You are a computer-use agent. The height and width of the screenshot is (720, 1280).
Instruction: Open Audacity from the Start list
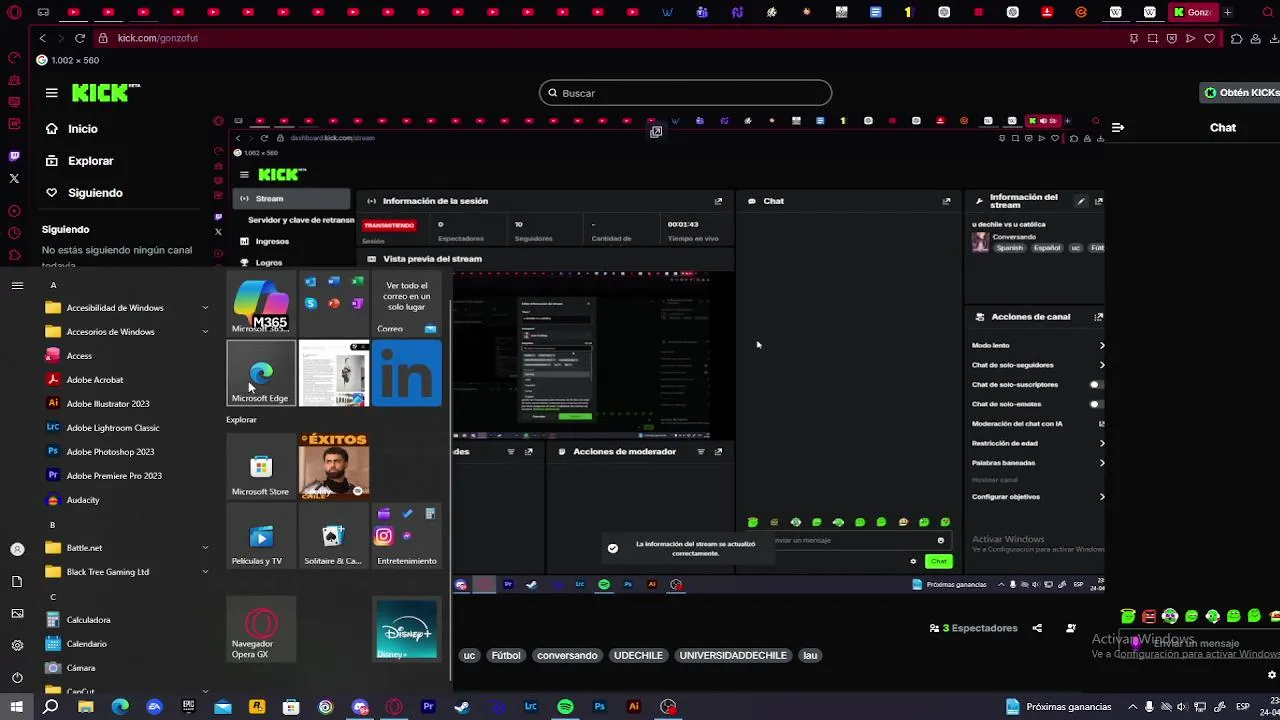point(73,500)
